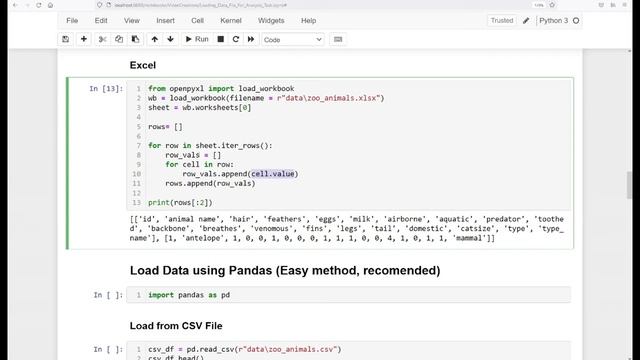The image size is (640, 360).
Task: Bookmark this page with star icon
Action: [552, 5]
